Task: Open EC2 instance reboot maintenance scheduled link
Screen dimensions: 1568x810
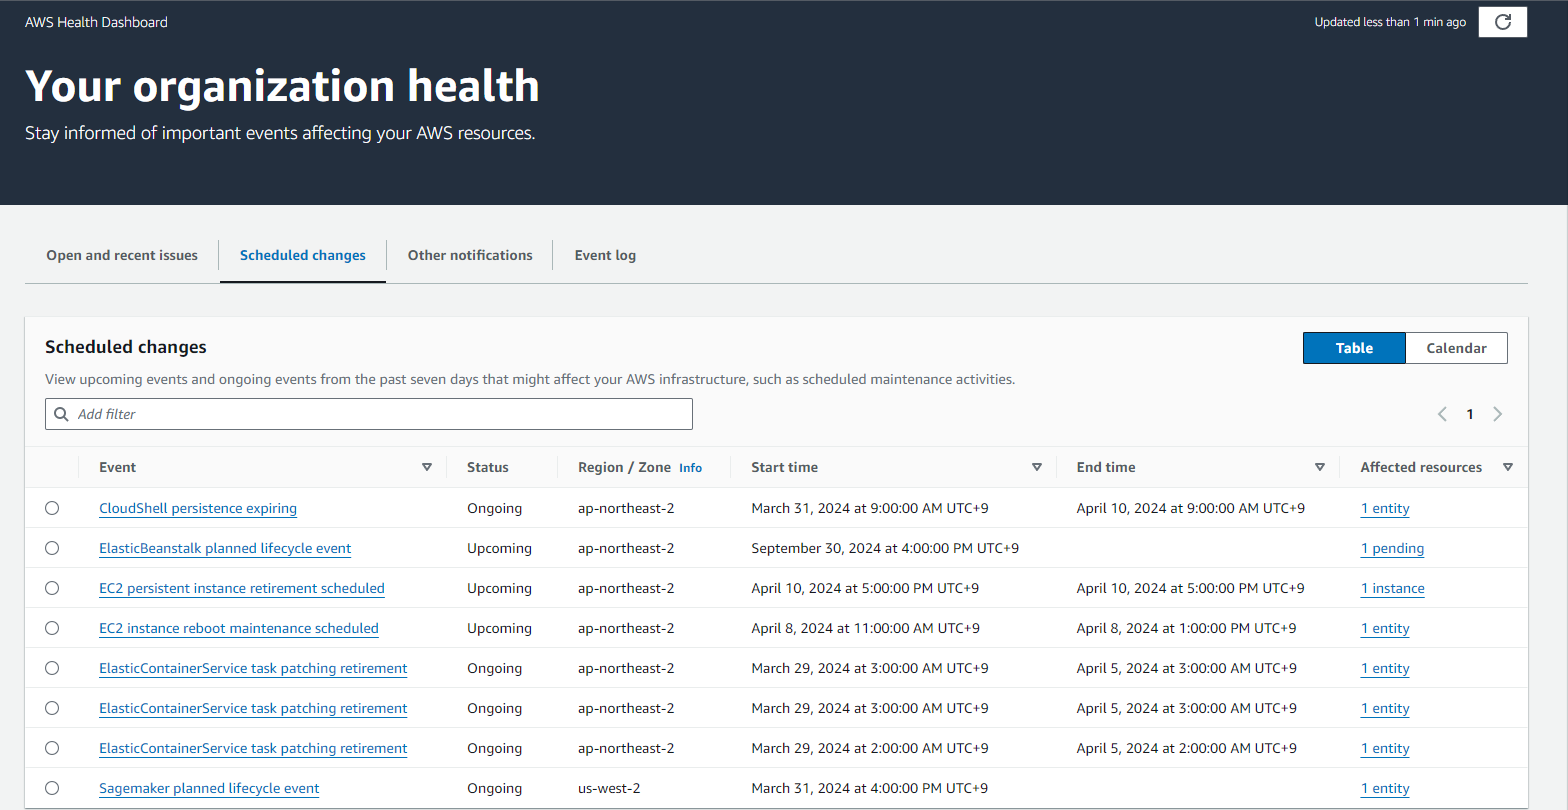Action: (239, 628)
